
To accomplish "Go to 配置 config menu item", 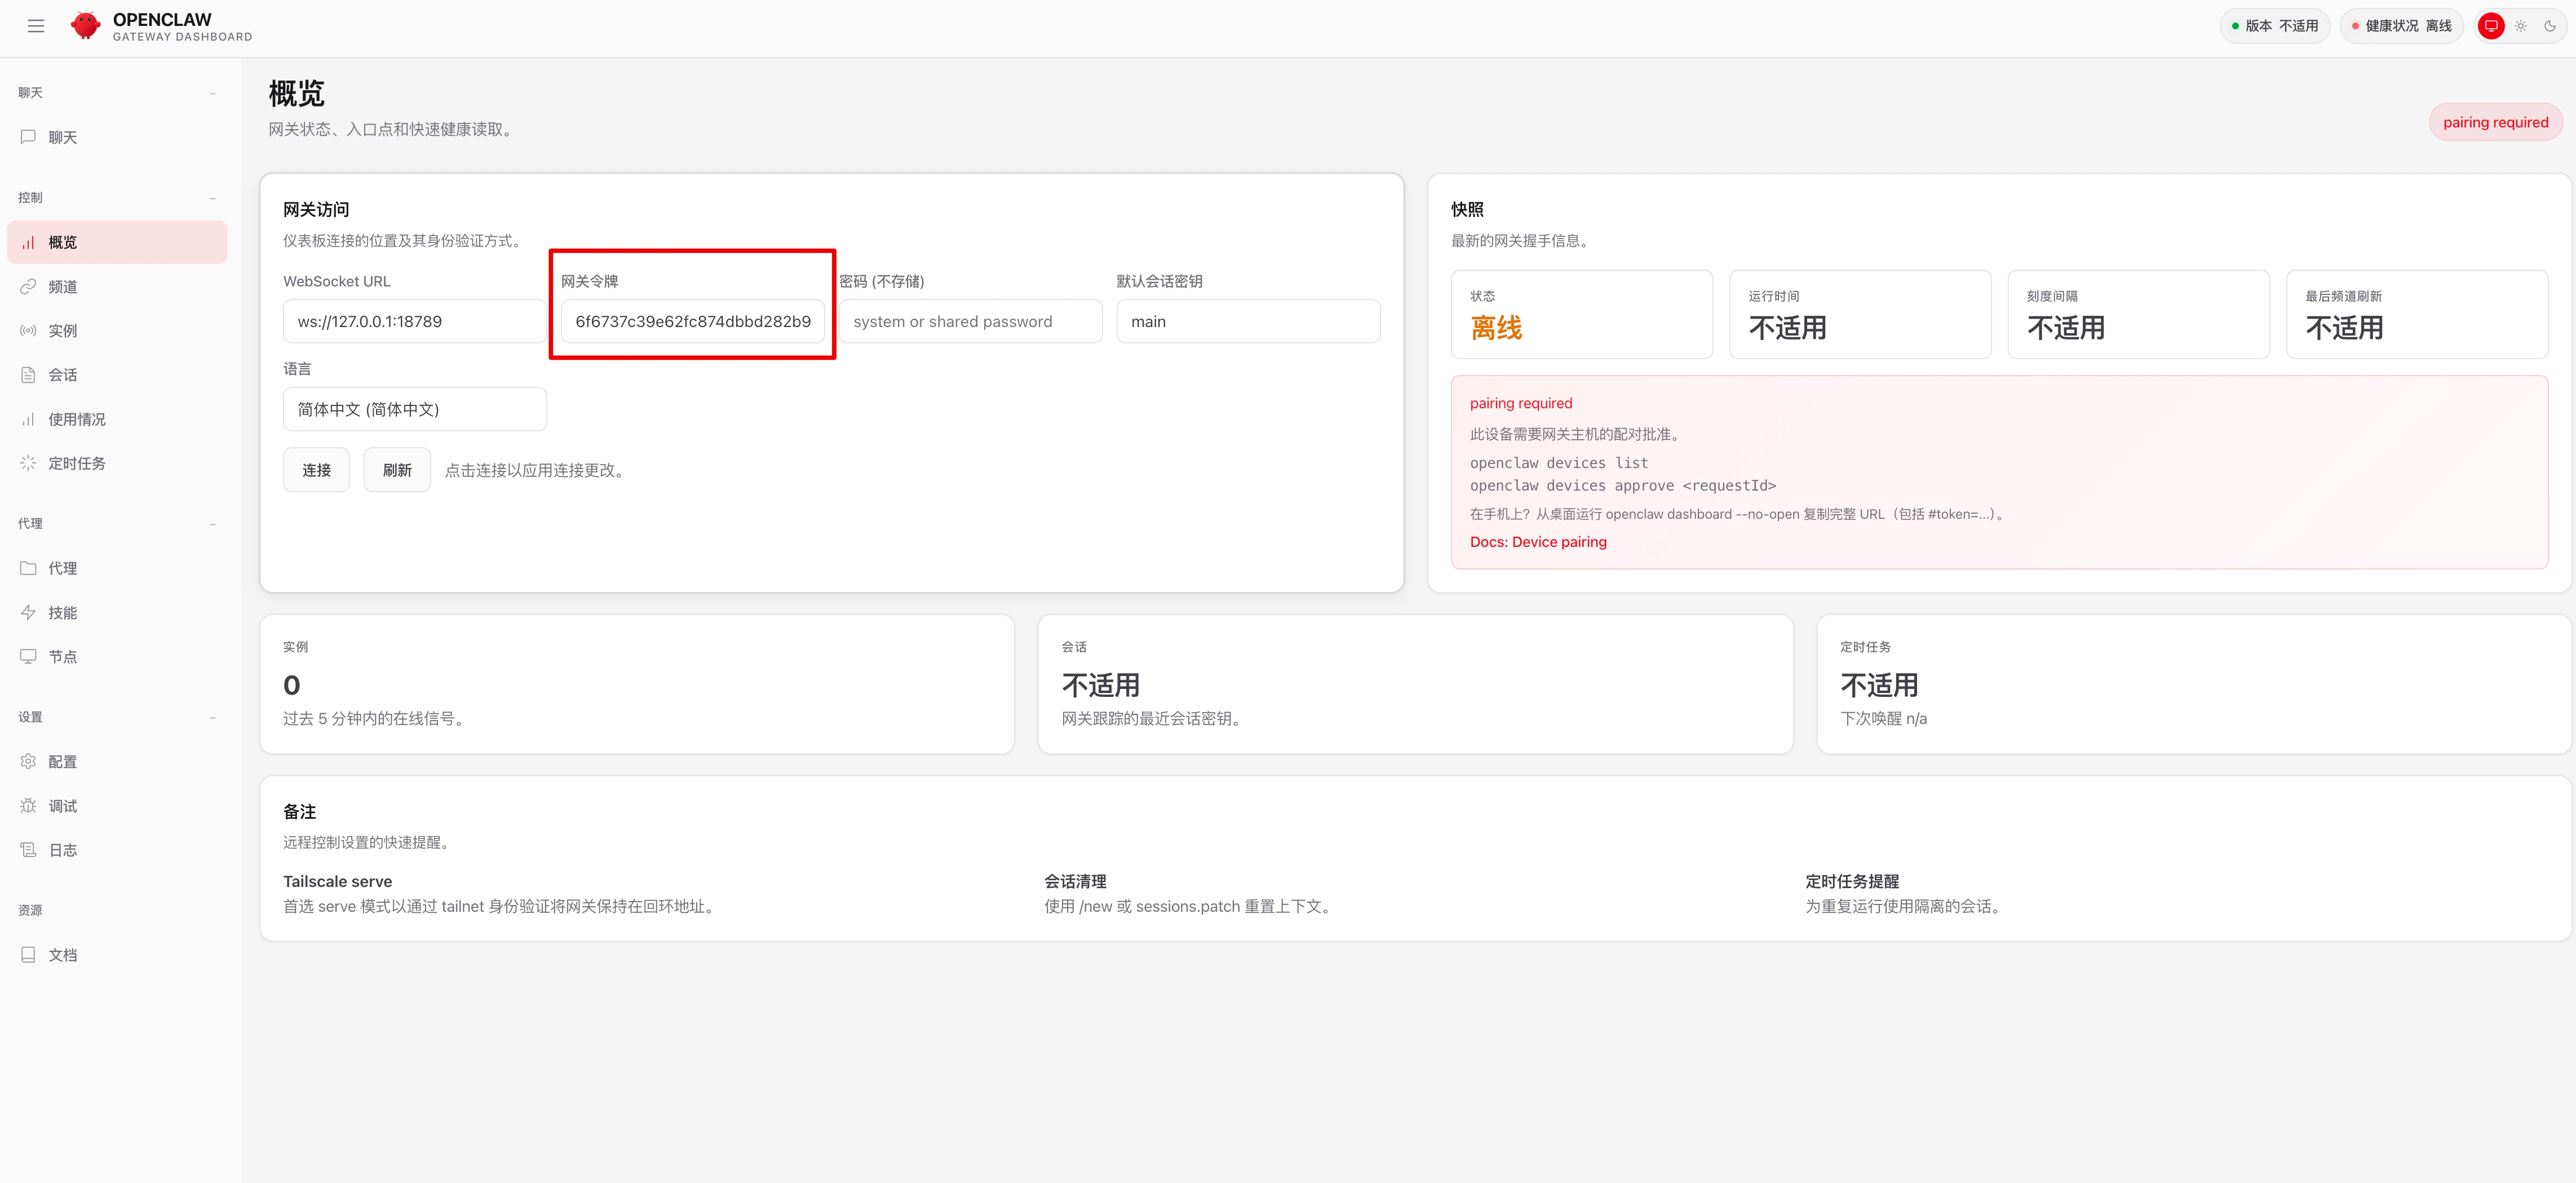I will (x=62, y=762).
